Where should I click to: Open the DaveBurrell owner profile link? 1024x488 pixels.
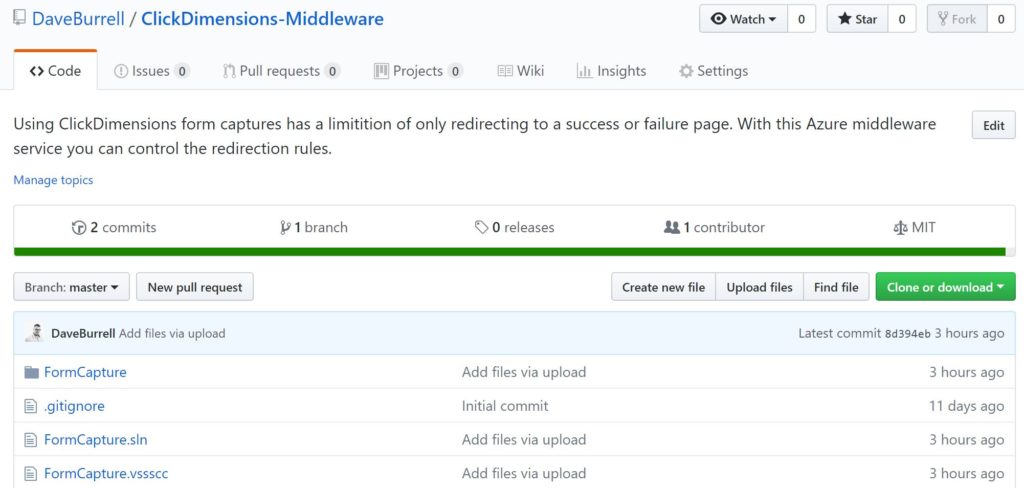[78, 19]
